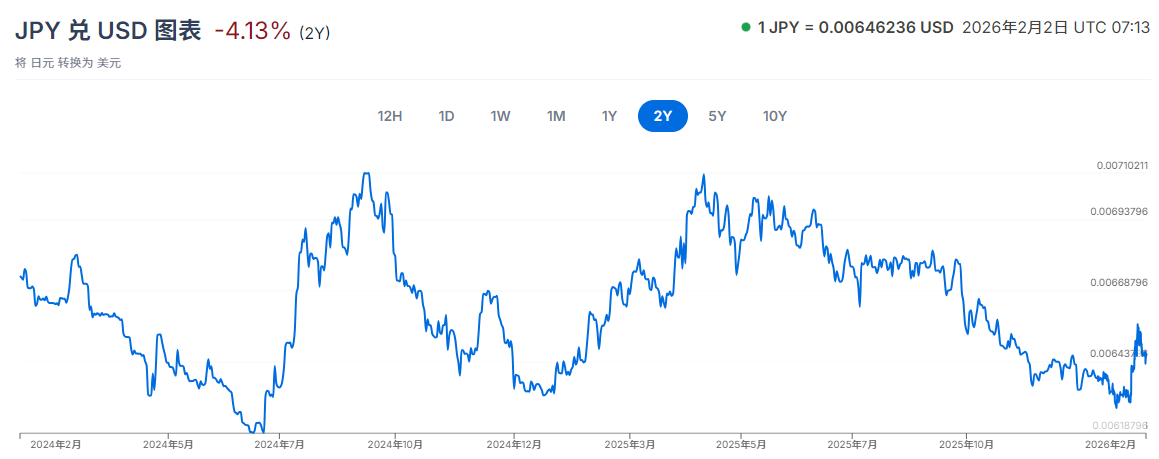Viewport: 1159px width, 459px height.
Task: Select the 5Y time range
Action: (717, 116)
